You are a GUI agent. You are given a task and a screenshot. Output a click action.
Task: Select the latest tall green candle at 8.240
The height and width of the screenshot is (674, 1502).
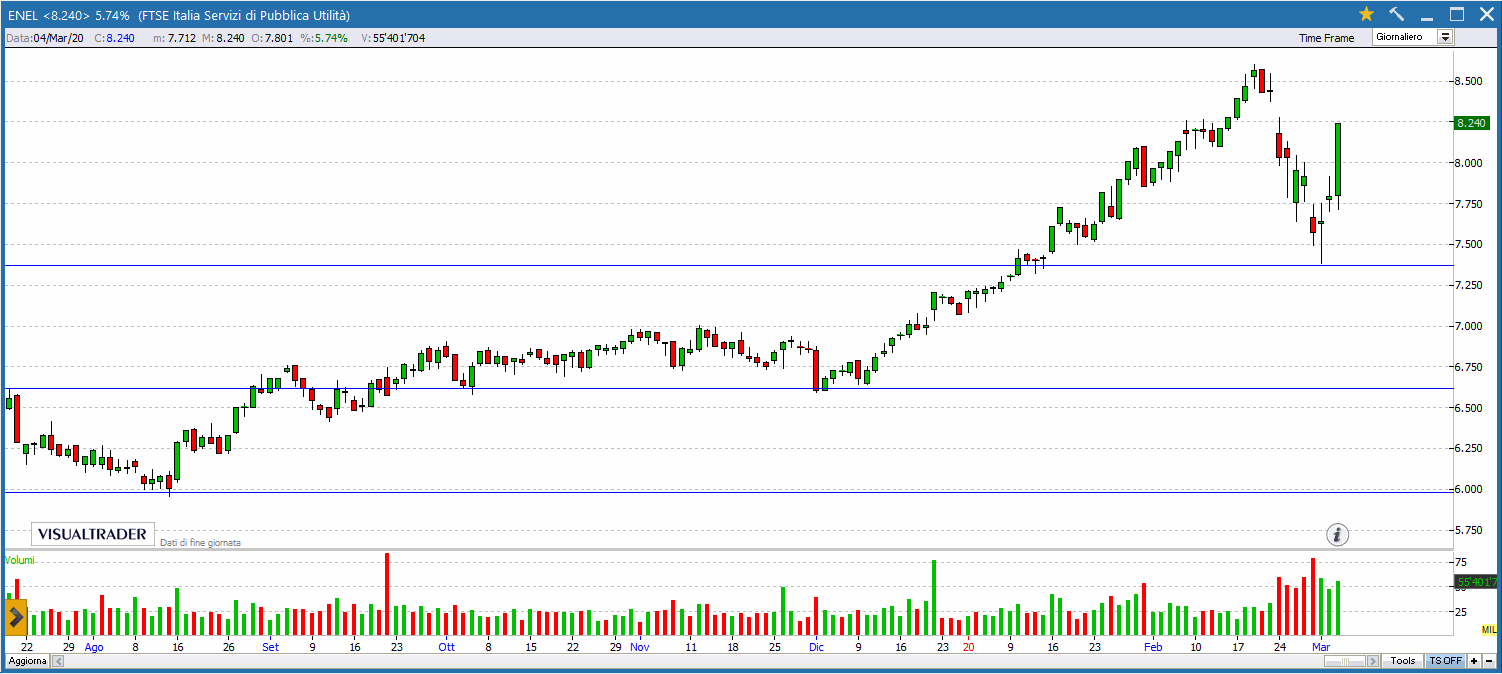1337,160
